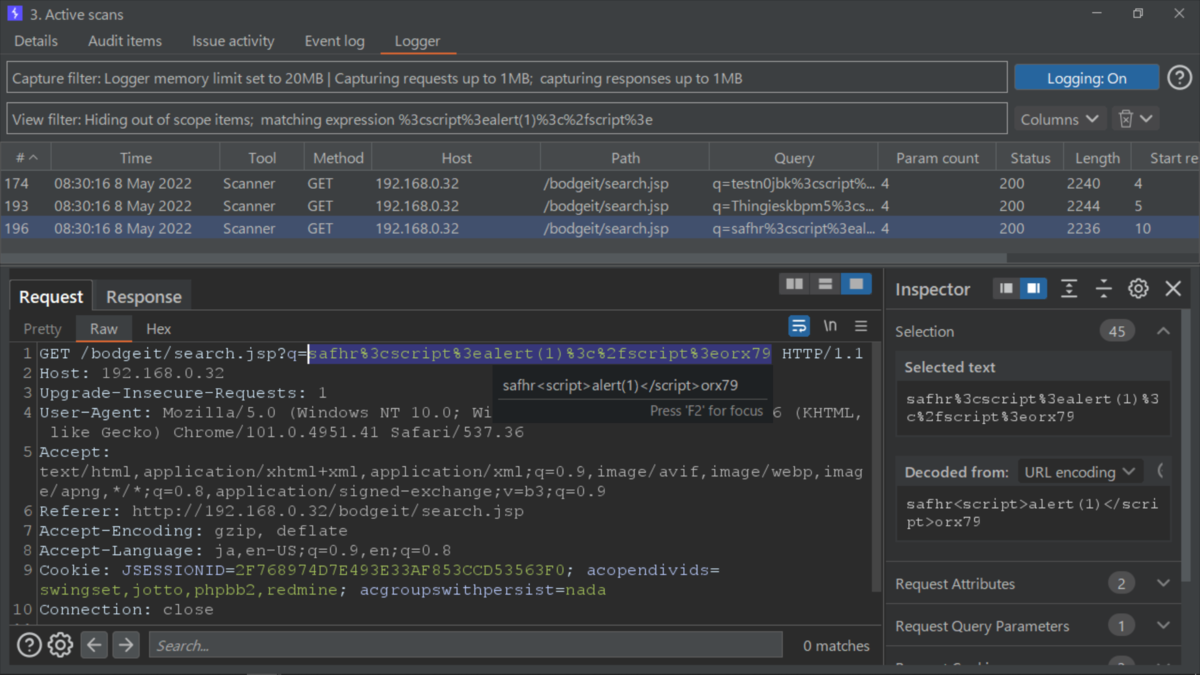Image resolution: width=1200 pixels, height=675 pixels.
Task: Expand all Inspector sections icon
Action: click(x=1069, y=289)
